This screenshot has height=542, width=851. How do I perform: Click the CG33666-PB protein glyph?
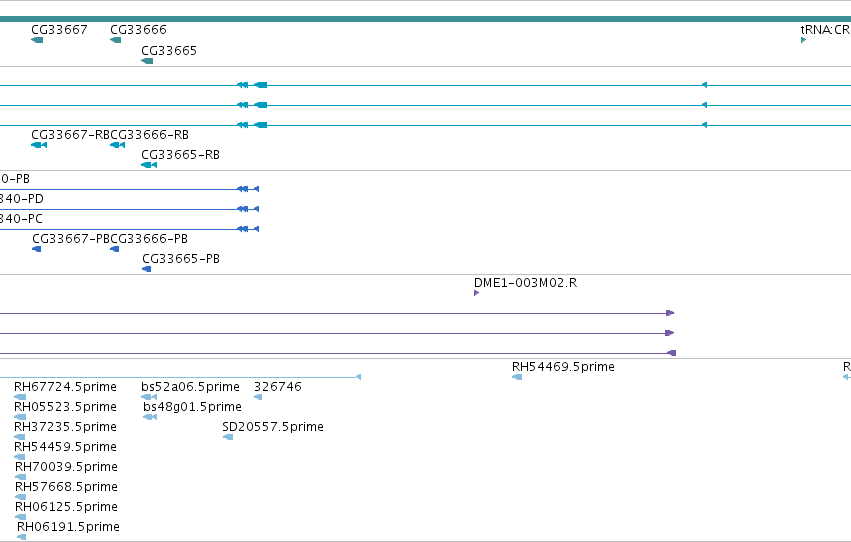point(115,249)
